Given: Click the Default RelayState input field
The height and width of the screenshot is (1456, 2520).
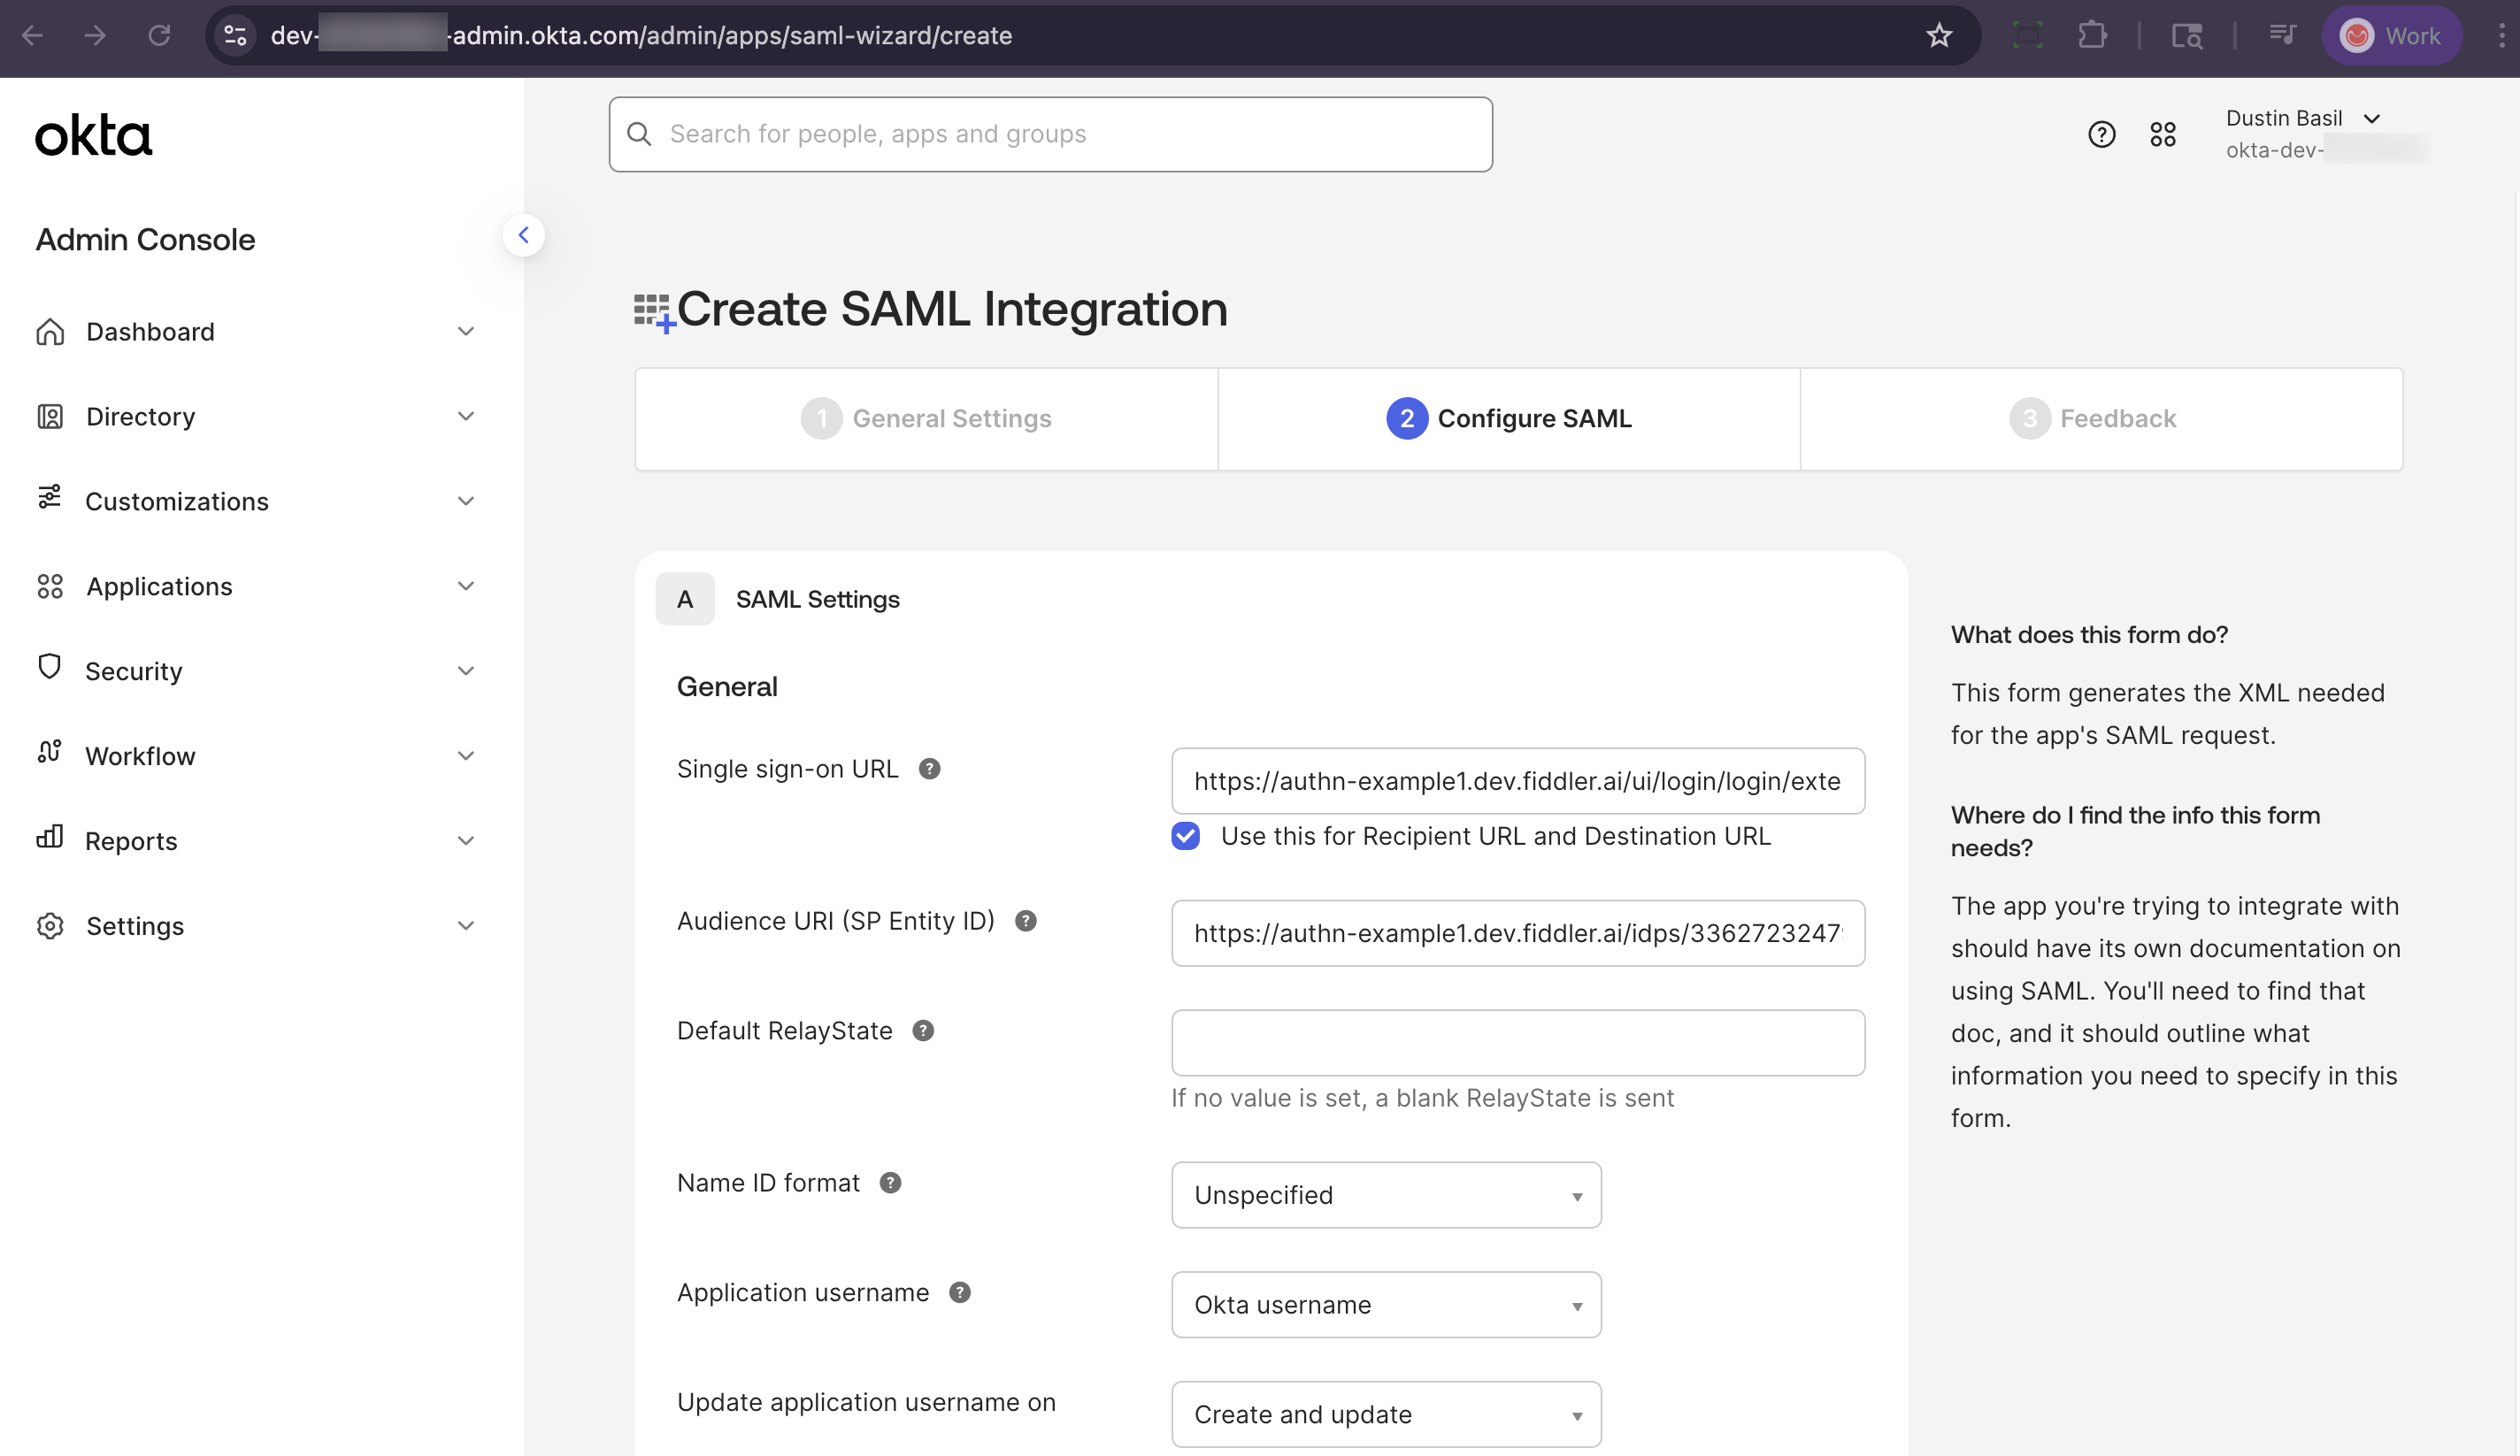Looking at the screenshot, I should 1517,1042.
